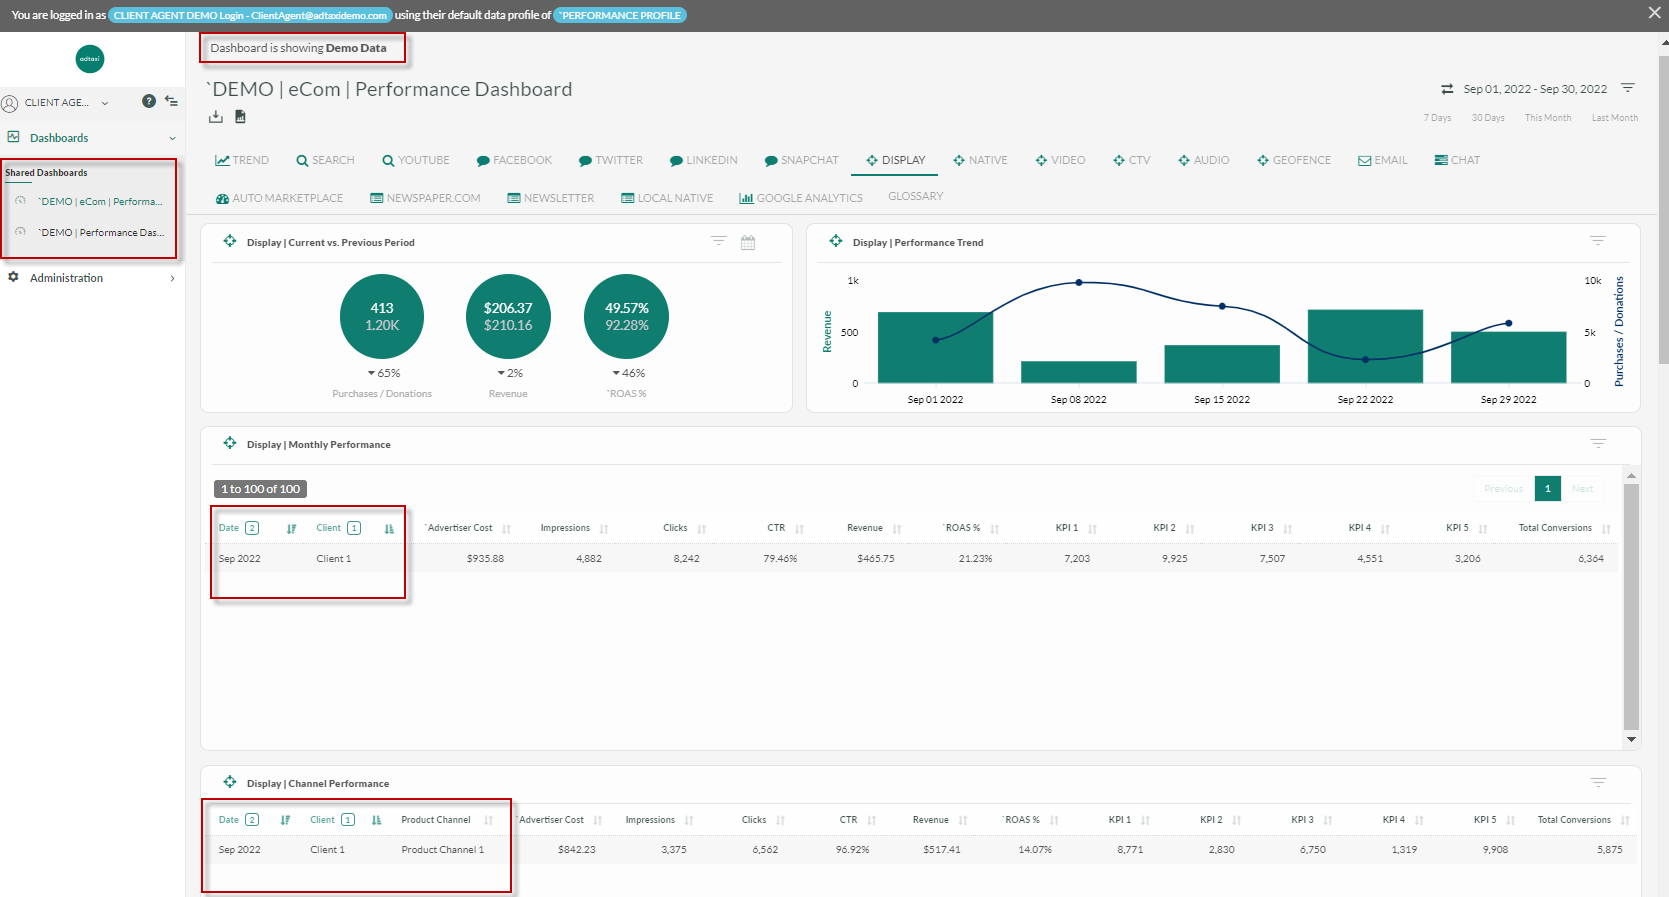Switch to the GOOGLE ANALYTICS tab
The image size is (1669, 897).
pyautogui.click(x=801, y=198)
